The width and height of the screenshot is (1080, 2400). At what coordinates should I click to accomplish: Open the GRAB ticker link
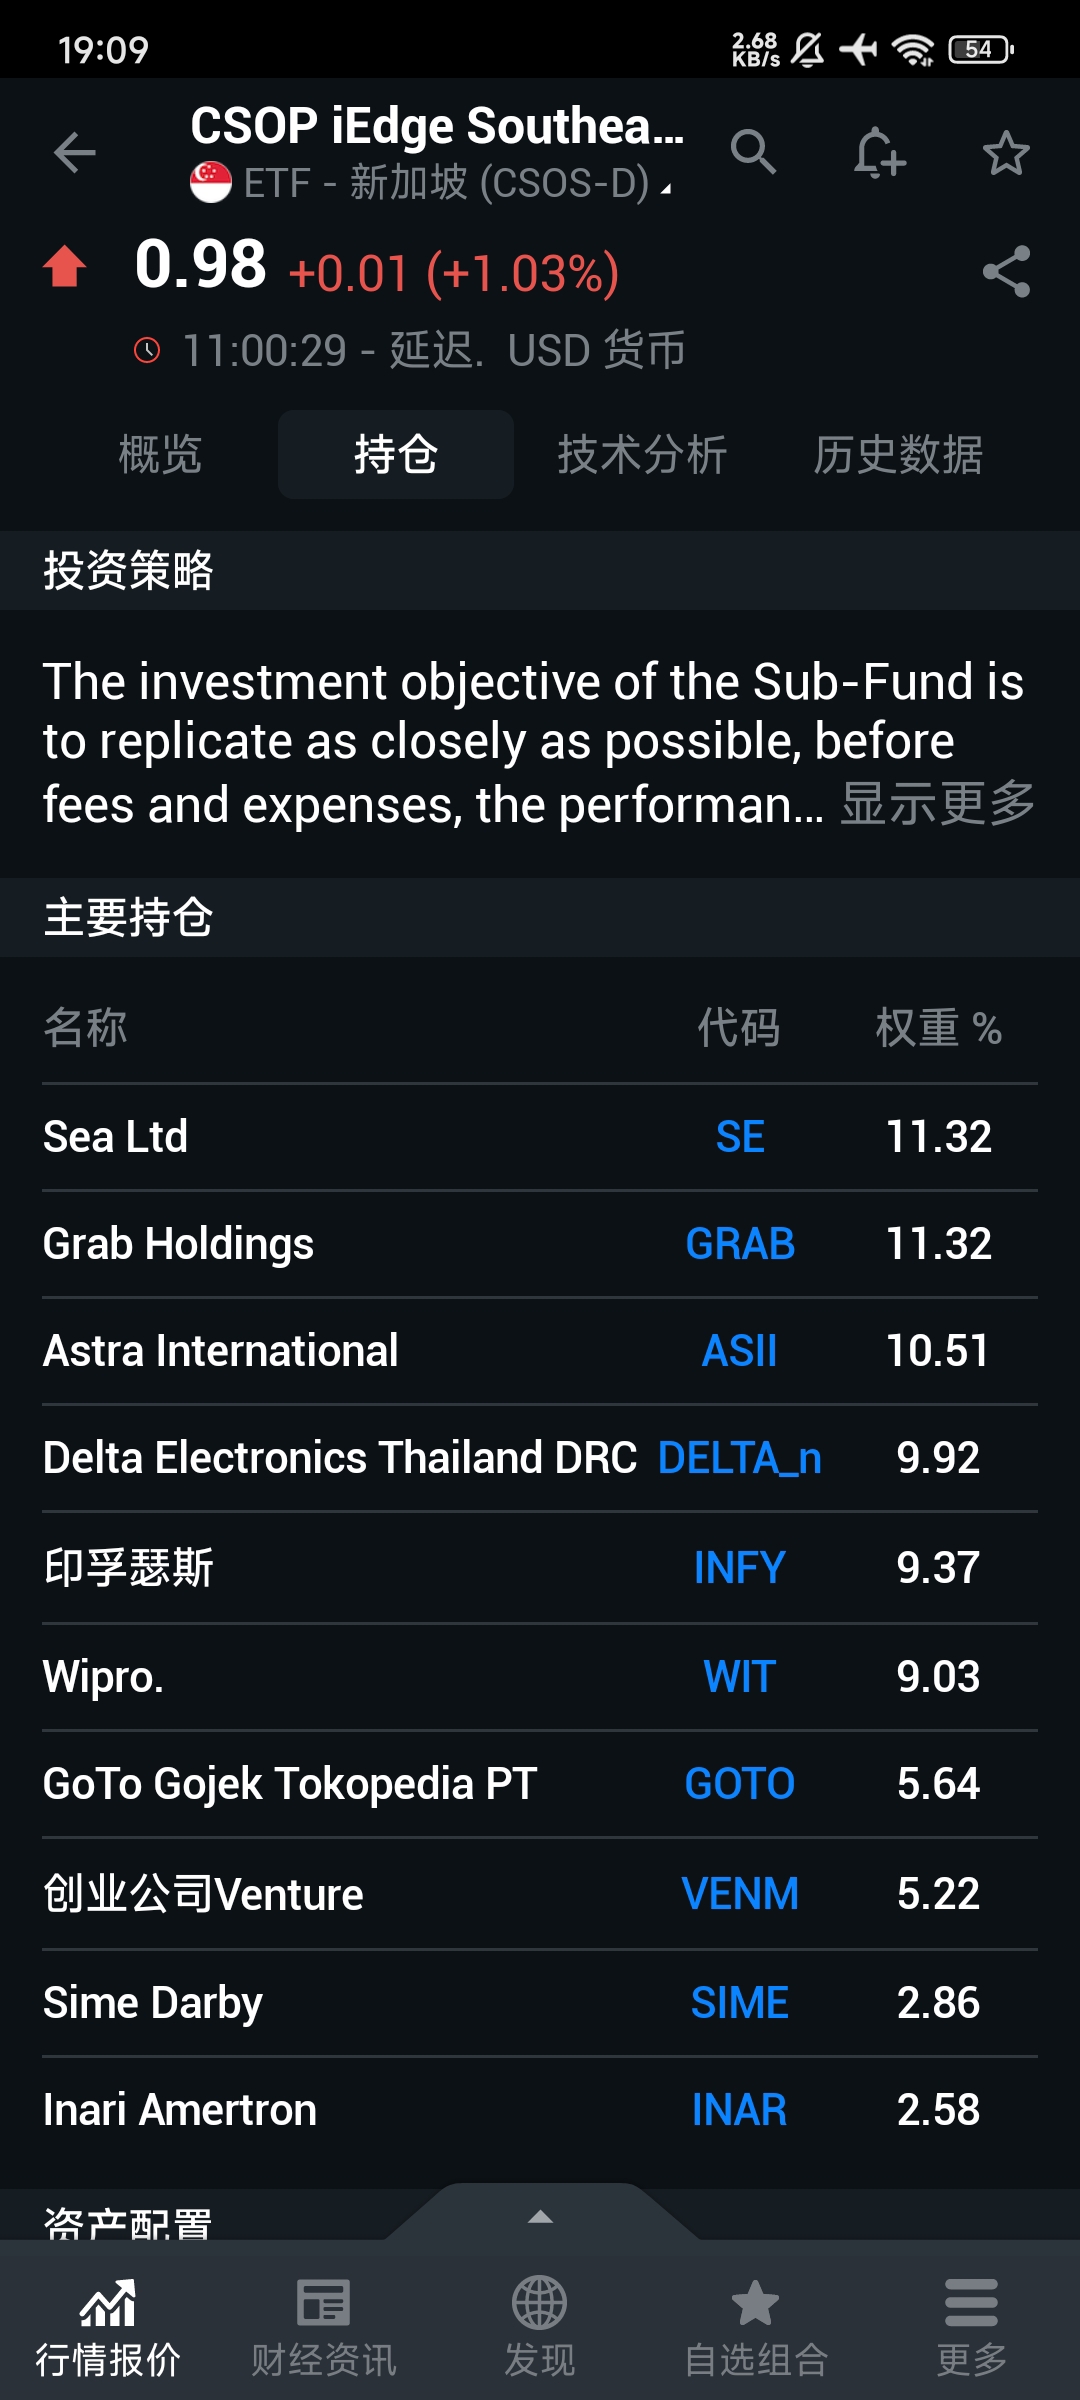coord(740,1244)
